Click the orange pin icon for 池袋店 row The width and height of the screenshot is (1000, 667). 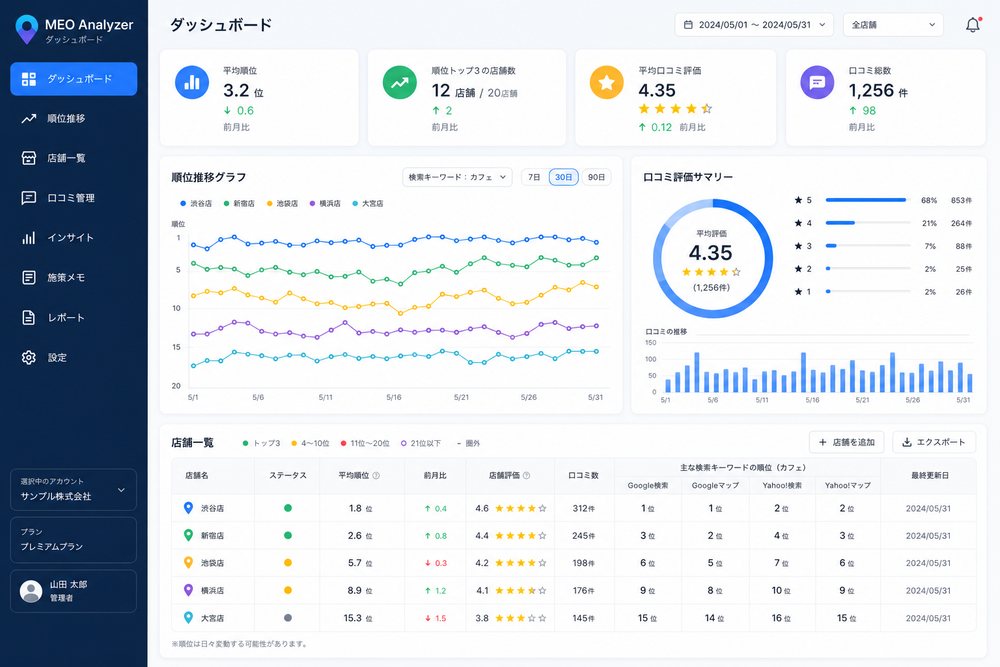click(188, 563)
